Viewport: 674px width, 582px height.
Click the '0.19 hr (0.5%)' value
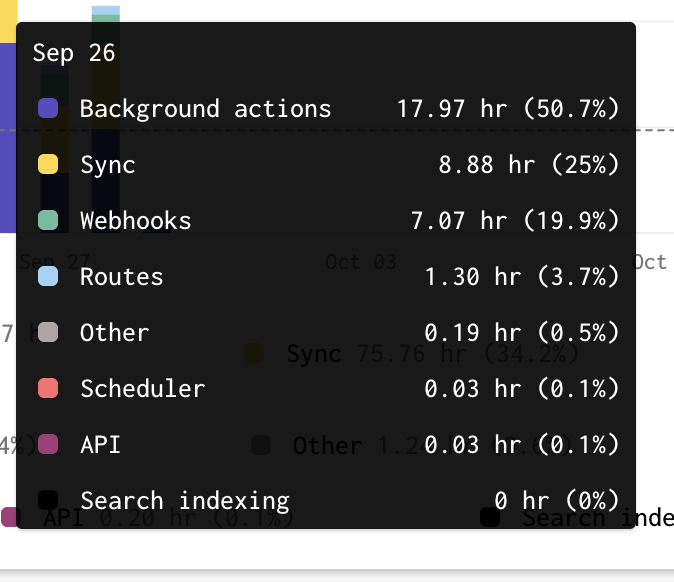coord(522,332)
